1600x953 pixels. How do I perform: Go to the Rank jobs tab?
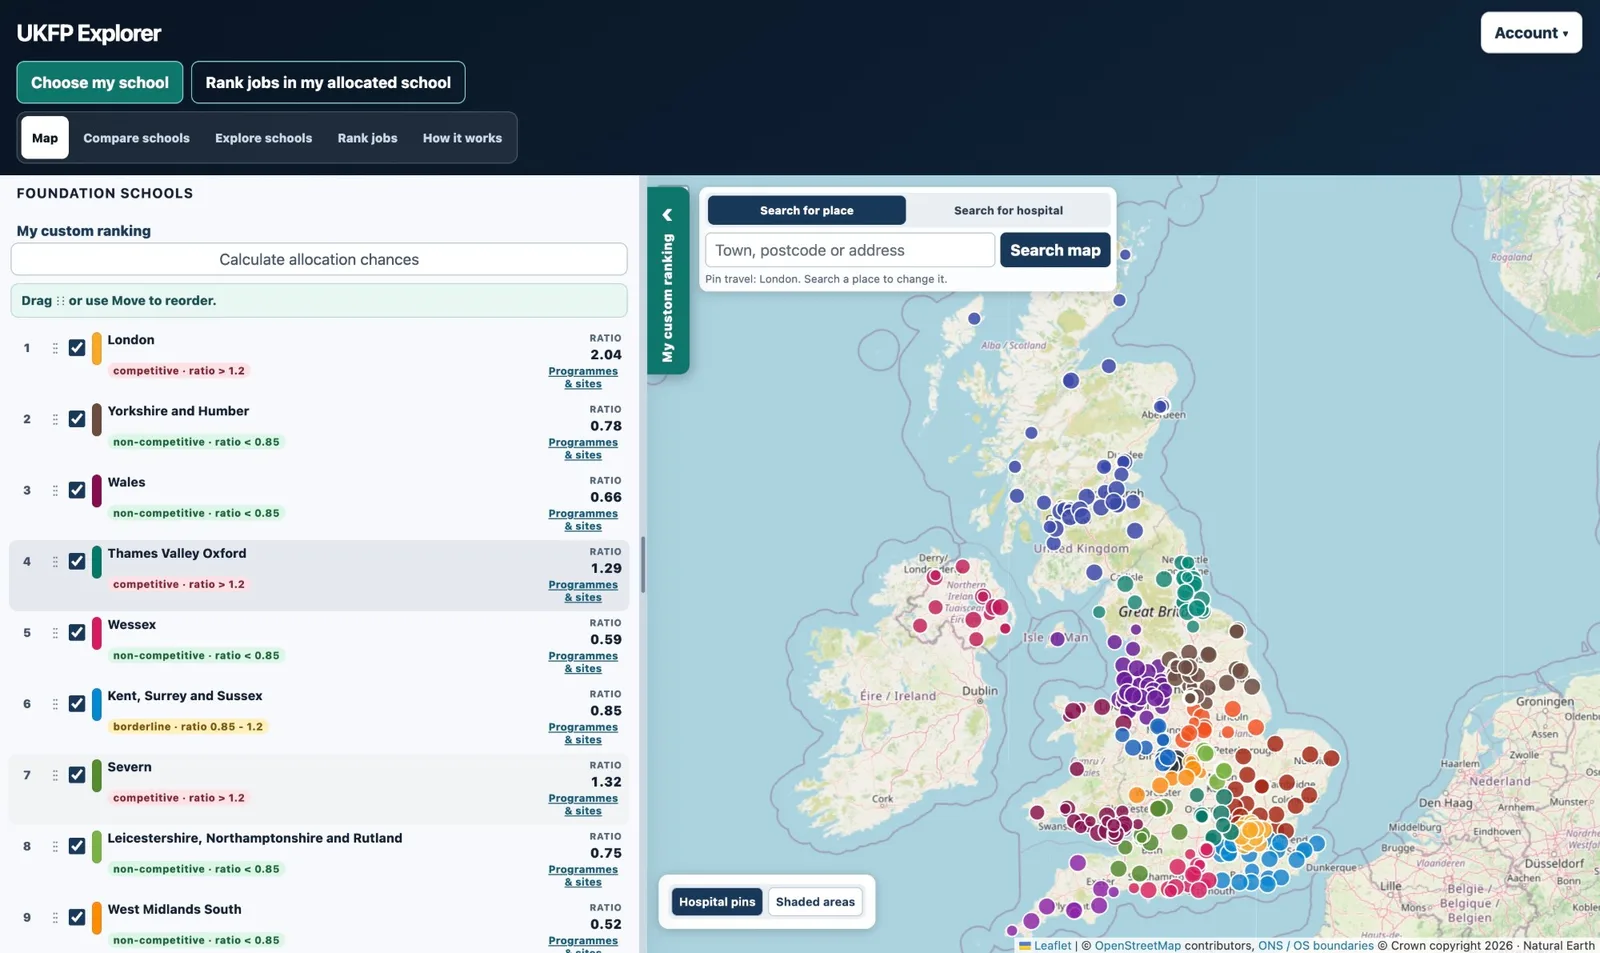pos(367,138)
